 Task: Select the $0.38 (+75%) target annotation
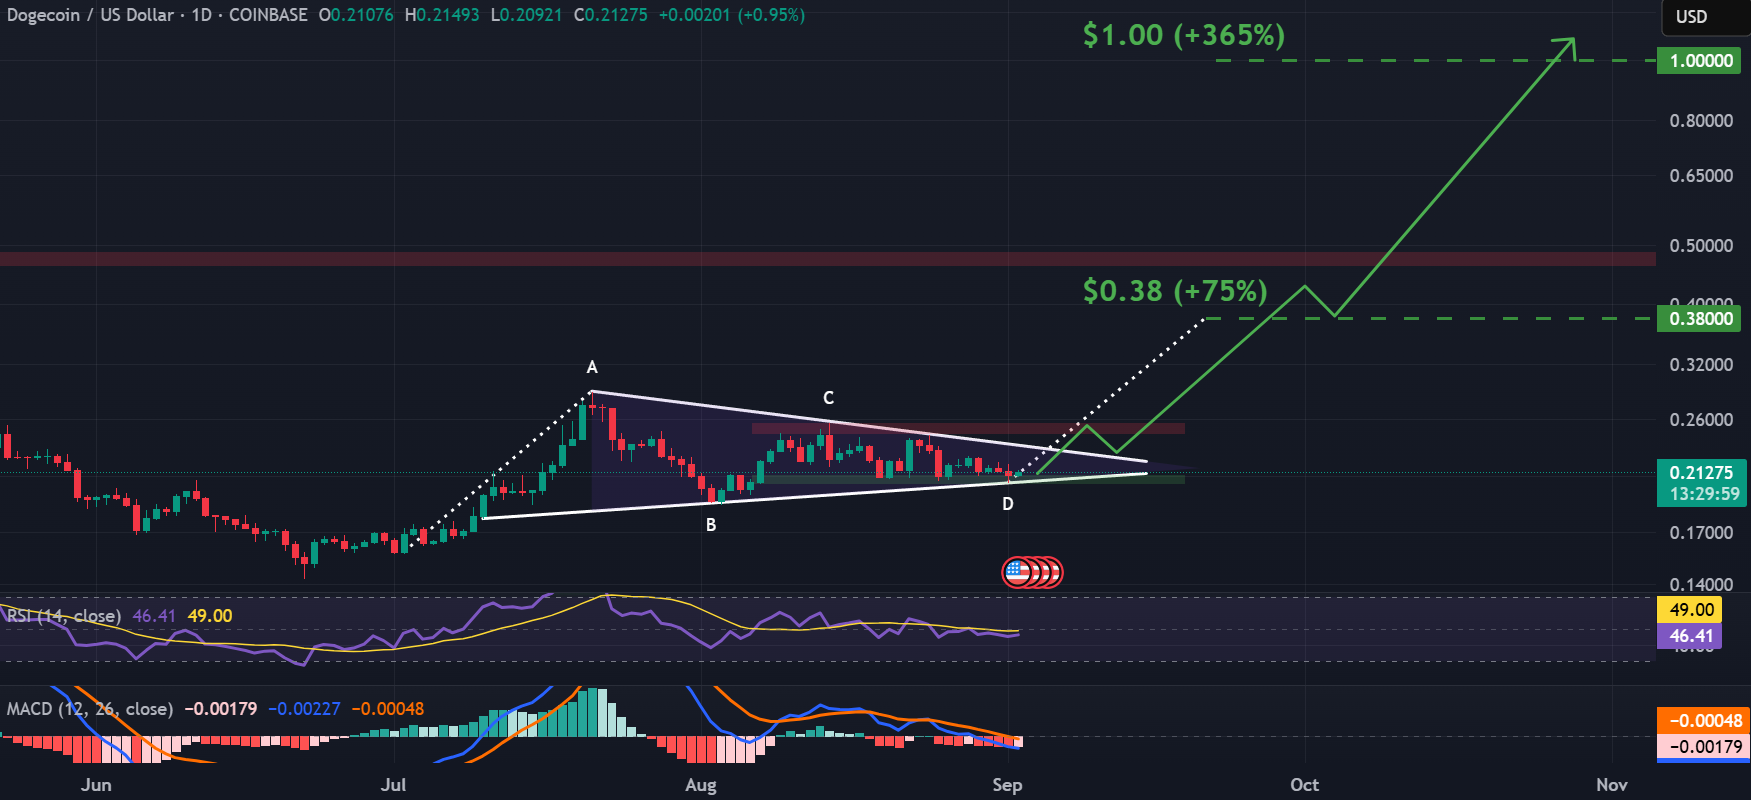pos(1175,291)
